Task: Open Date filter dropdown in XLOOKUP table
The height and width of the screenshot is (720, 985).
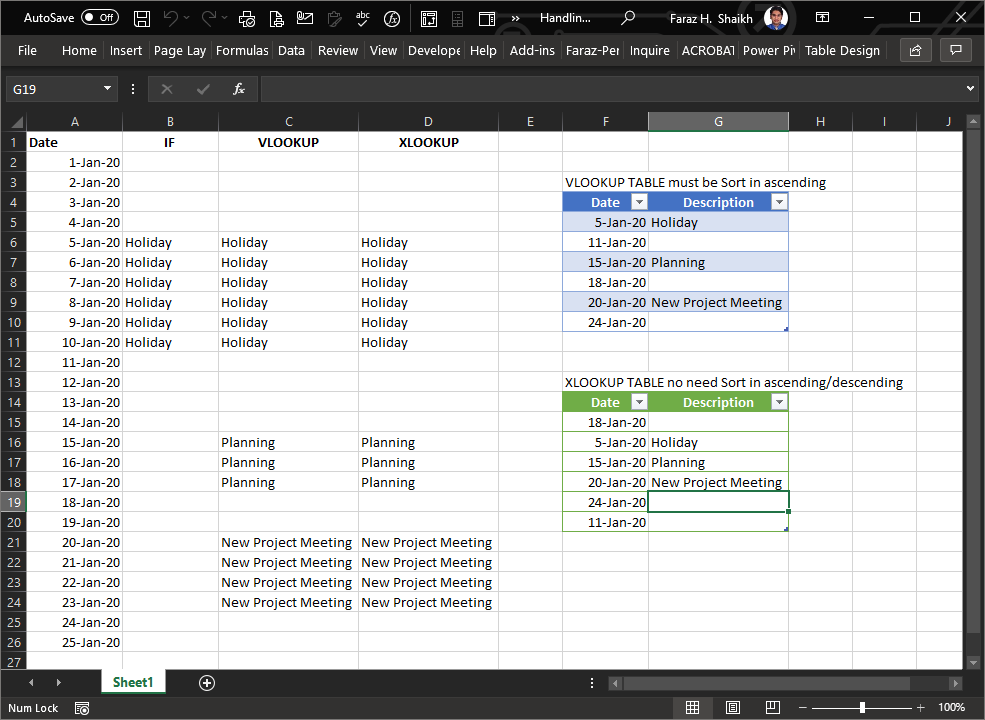Action: pos(639,402)
